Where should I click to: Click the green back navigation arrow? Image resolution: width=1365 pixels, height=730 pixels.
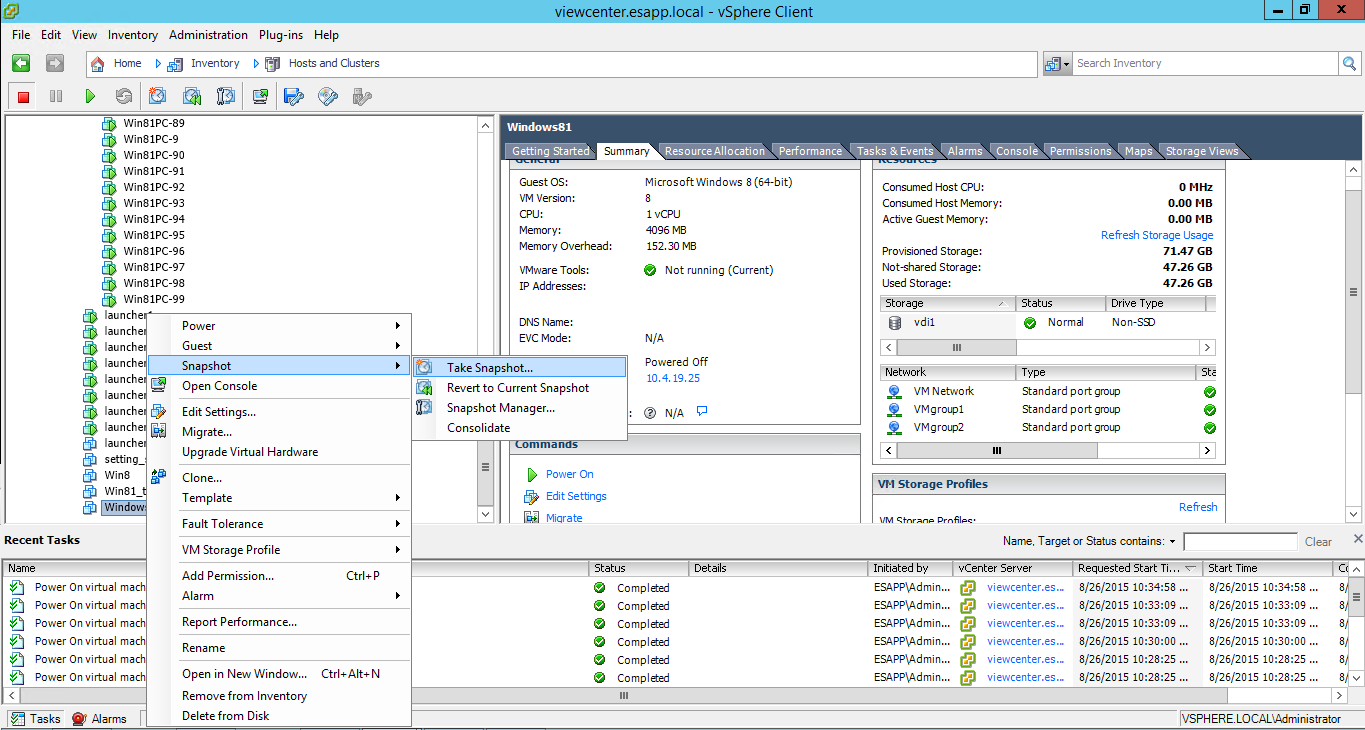21,63
